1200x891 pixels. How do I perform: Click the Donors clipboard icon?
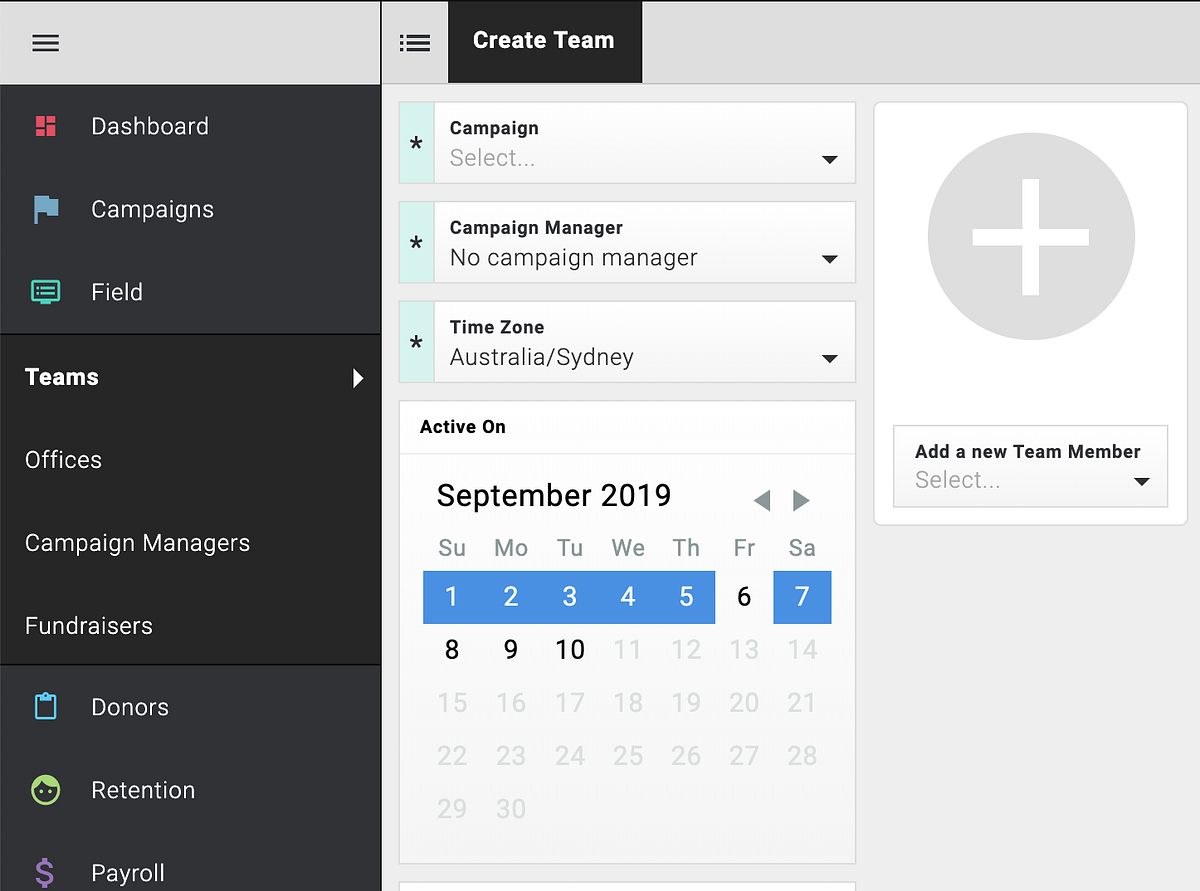coord(45,706)
